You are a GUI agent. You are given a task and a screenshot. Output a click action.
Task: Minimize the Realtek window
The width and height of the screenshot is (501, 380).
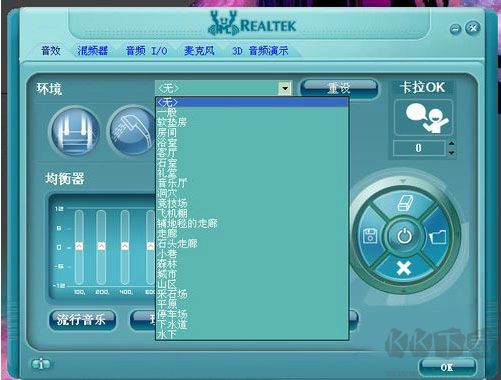pyautogui.click(x=455, y=29)
